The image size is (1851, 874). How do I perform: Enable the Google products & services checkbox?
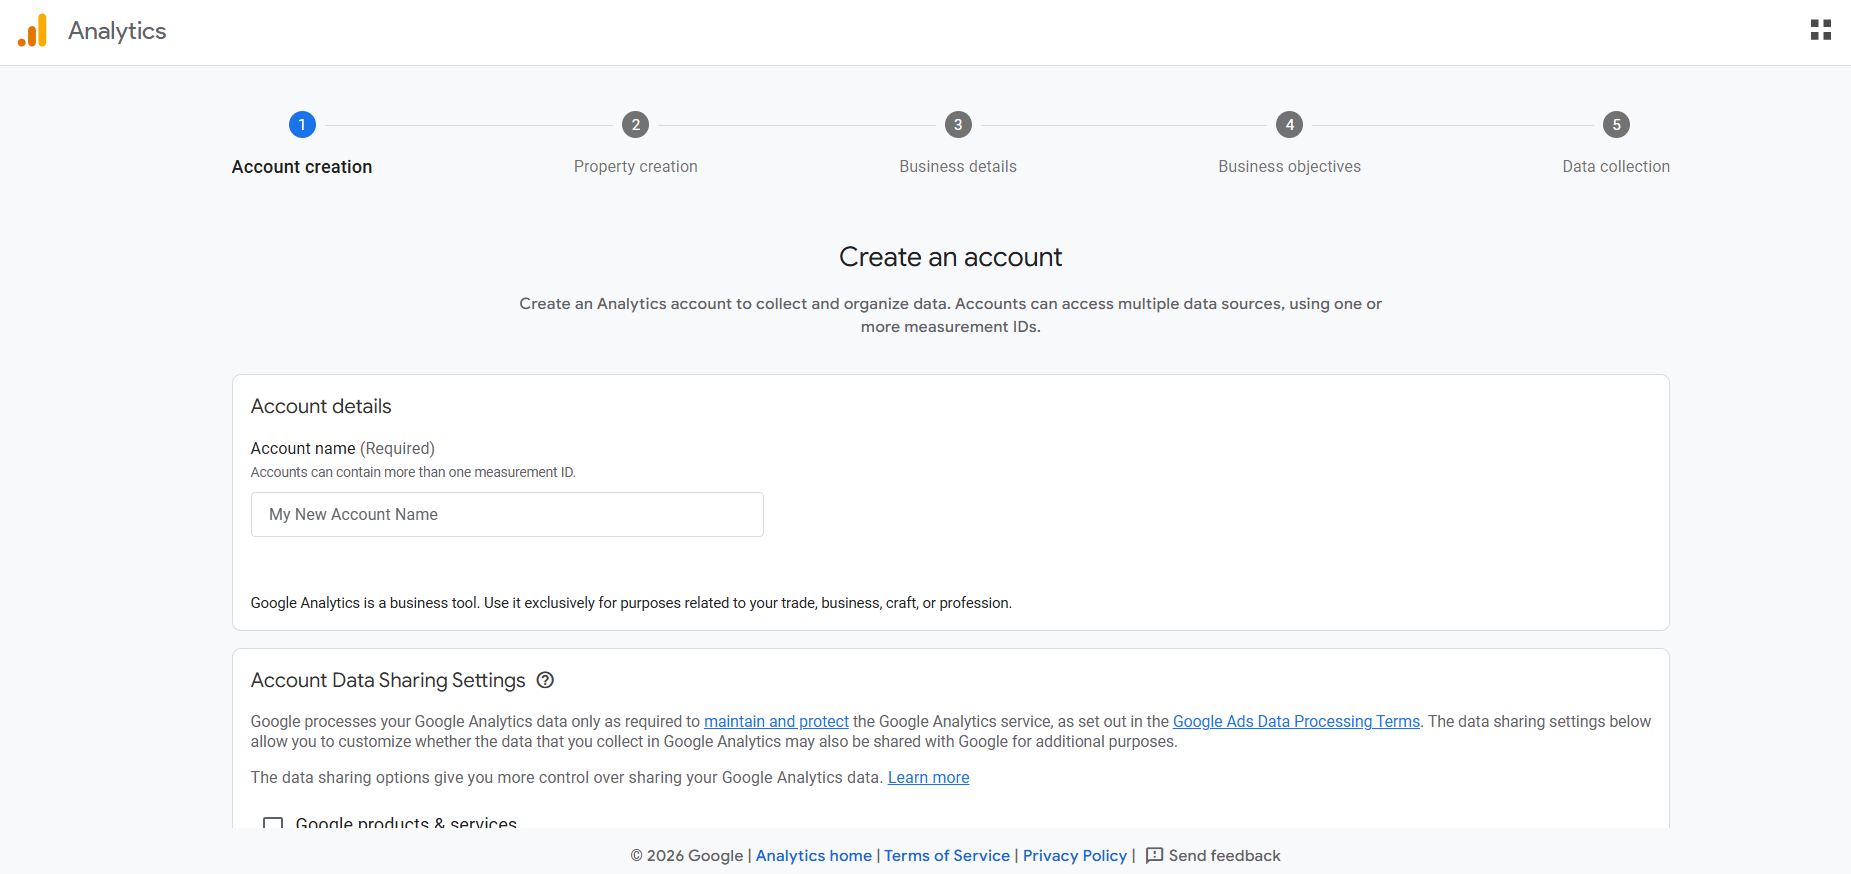[273, 823]
